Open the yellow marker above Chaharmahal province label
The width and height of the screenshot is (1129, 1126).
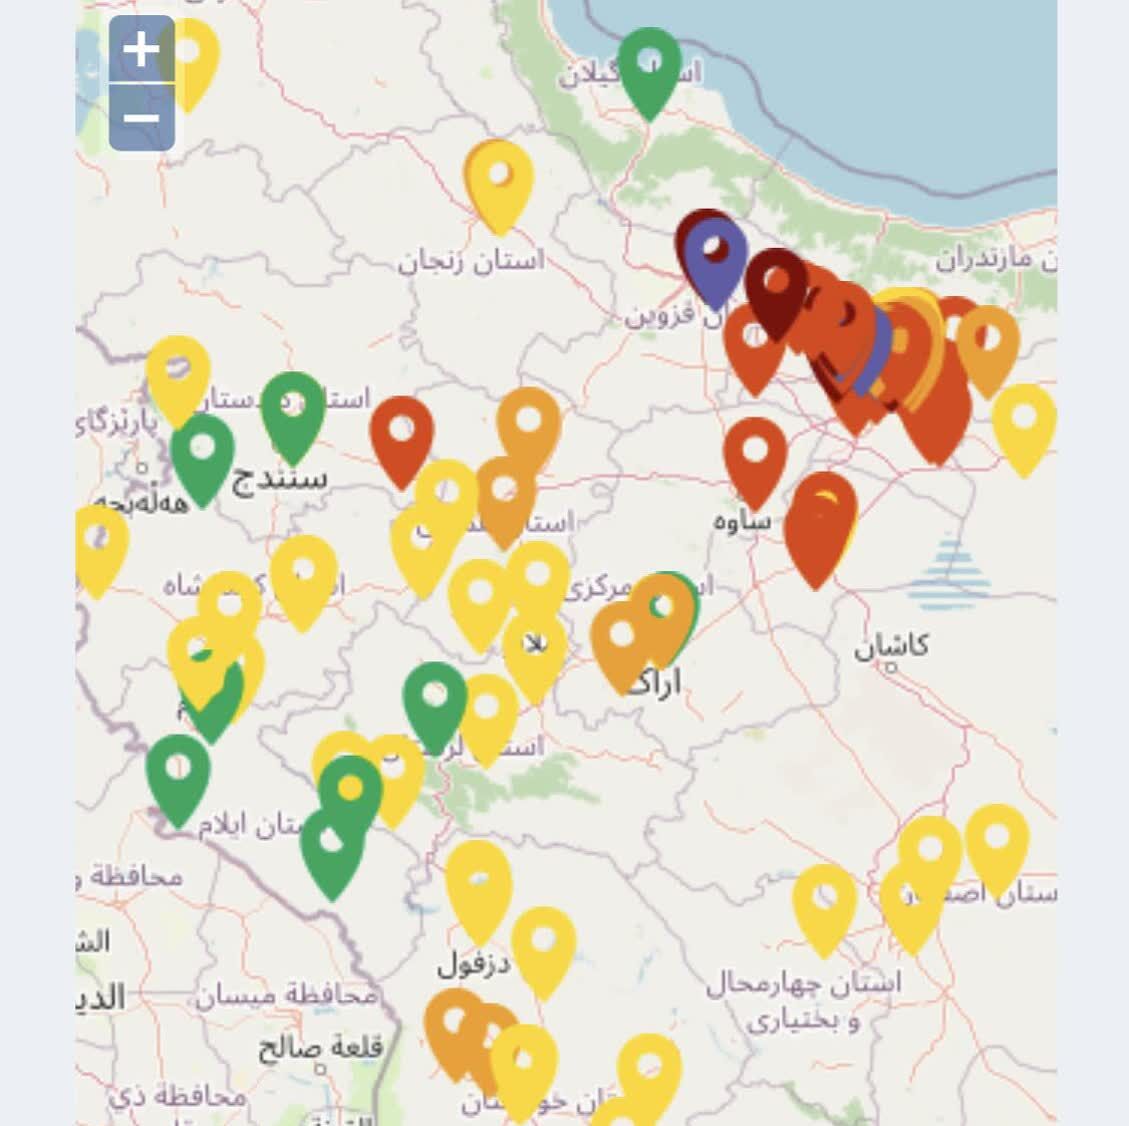(x=824, y=904)
